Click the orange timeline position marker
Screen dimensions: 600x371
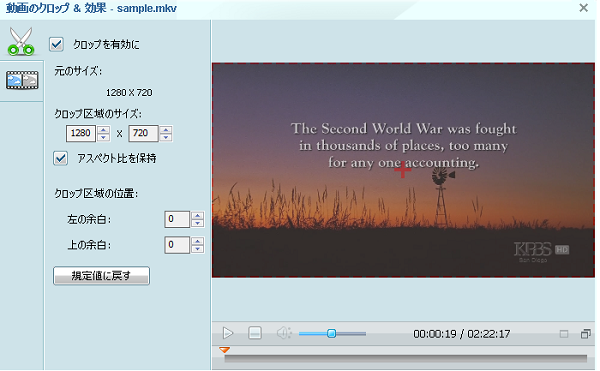225,350
